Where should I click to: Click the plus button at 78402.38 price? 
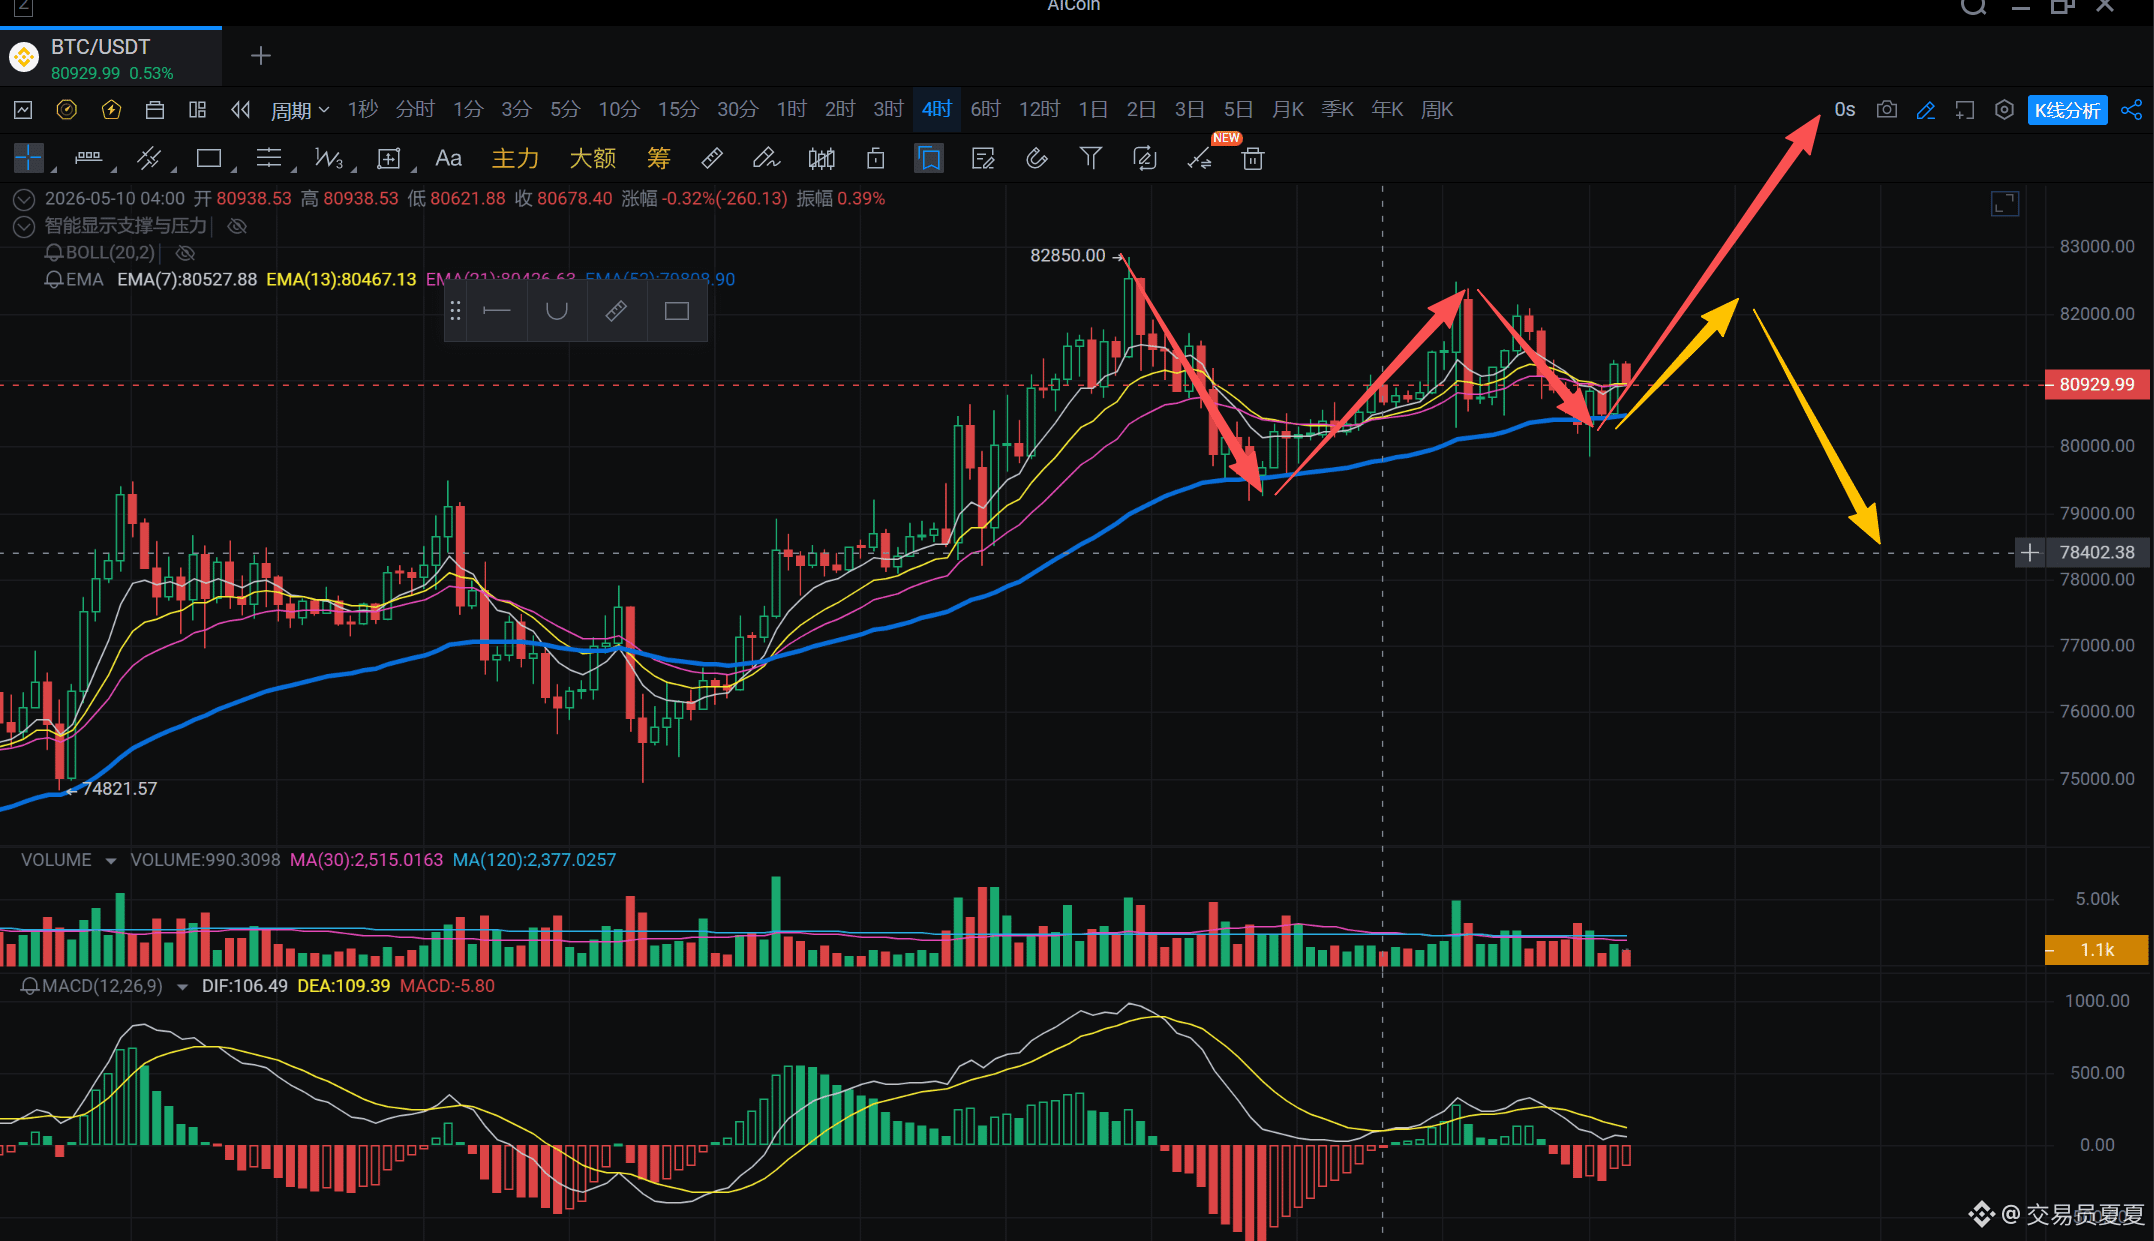coord(2030,553)
